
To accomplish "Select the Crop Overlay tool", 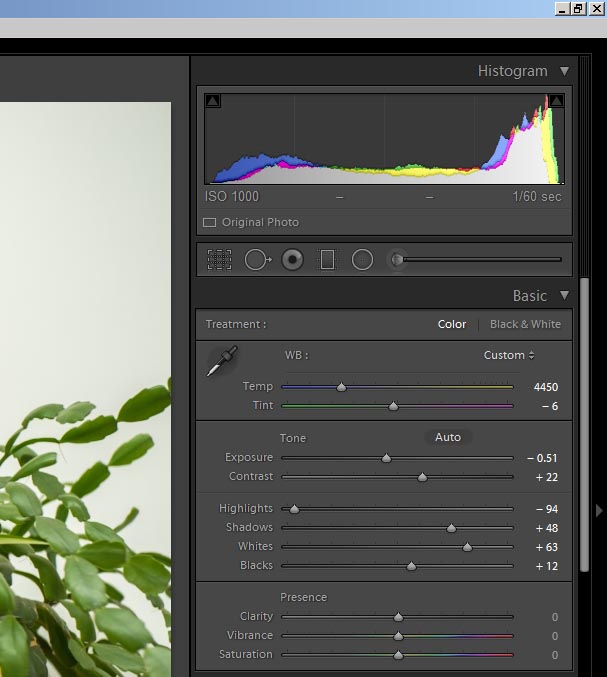I will point(219,260).
